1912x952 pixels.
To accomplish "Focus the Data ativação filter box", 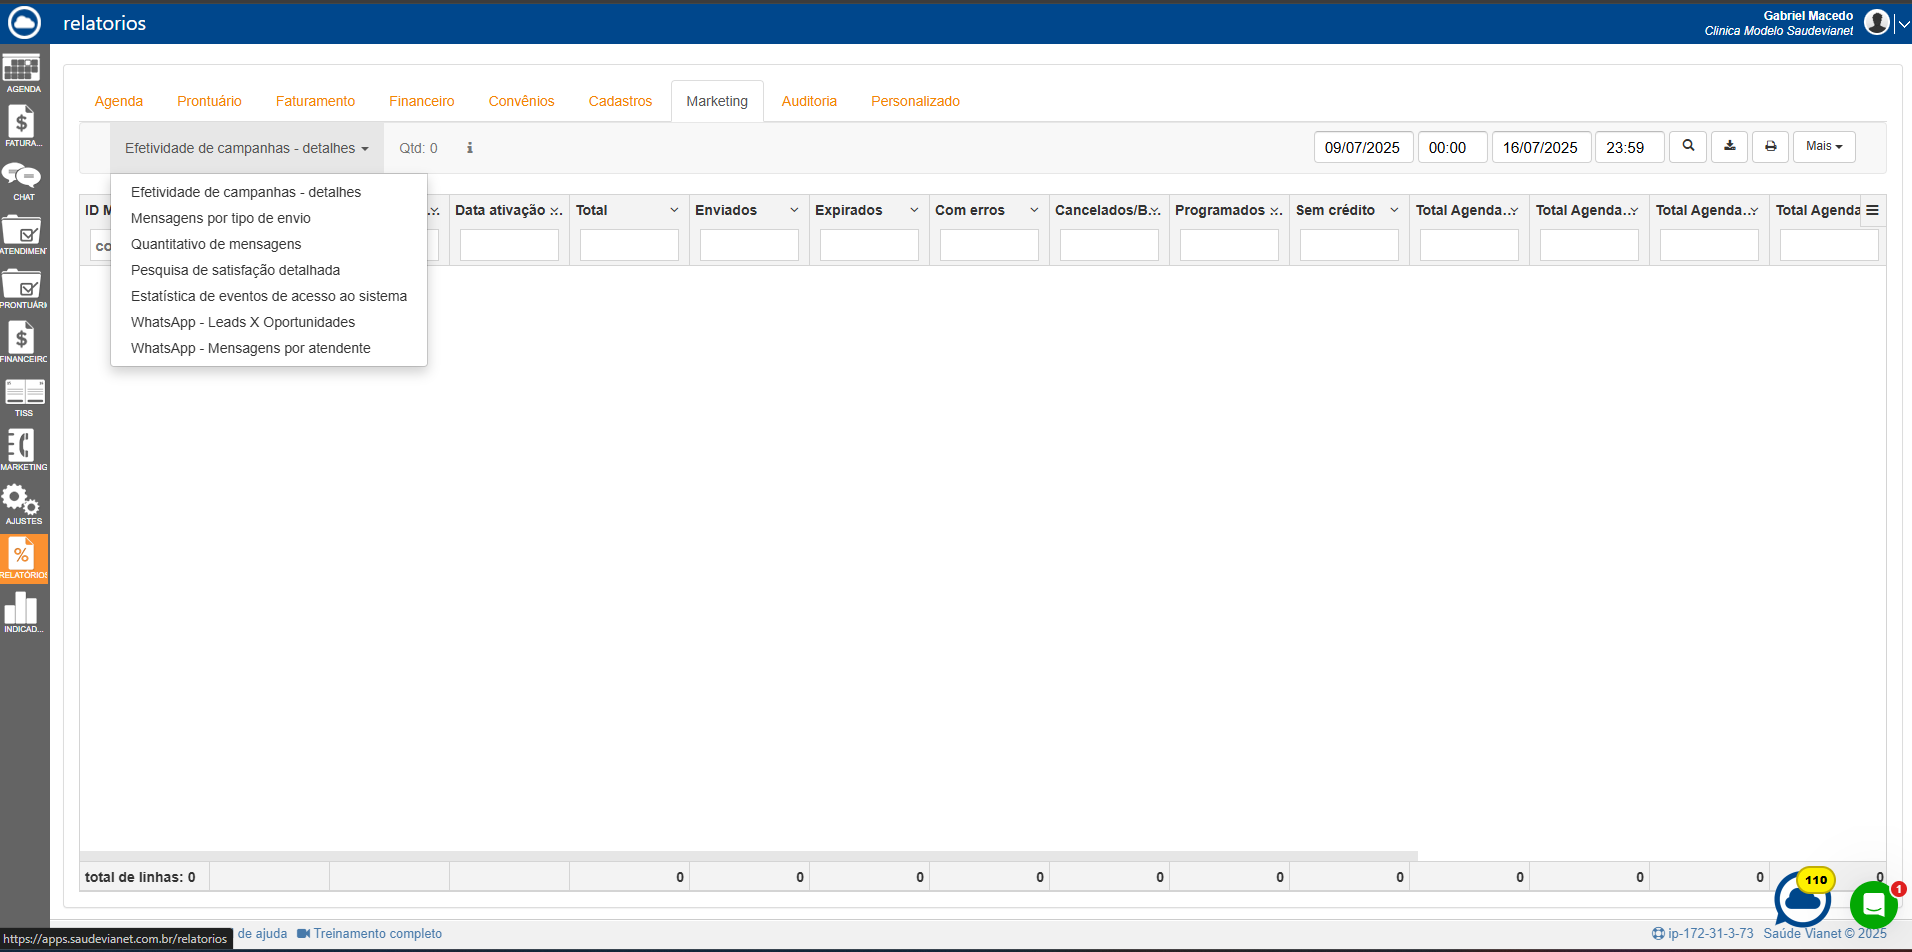I will (509, 245).
